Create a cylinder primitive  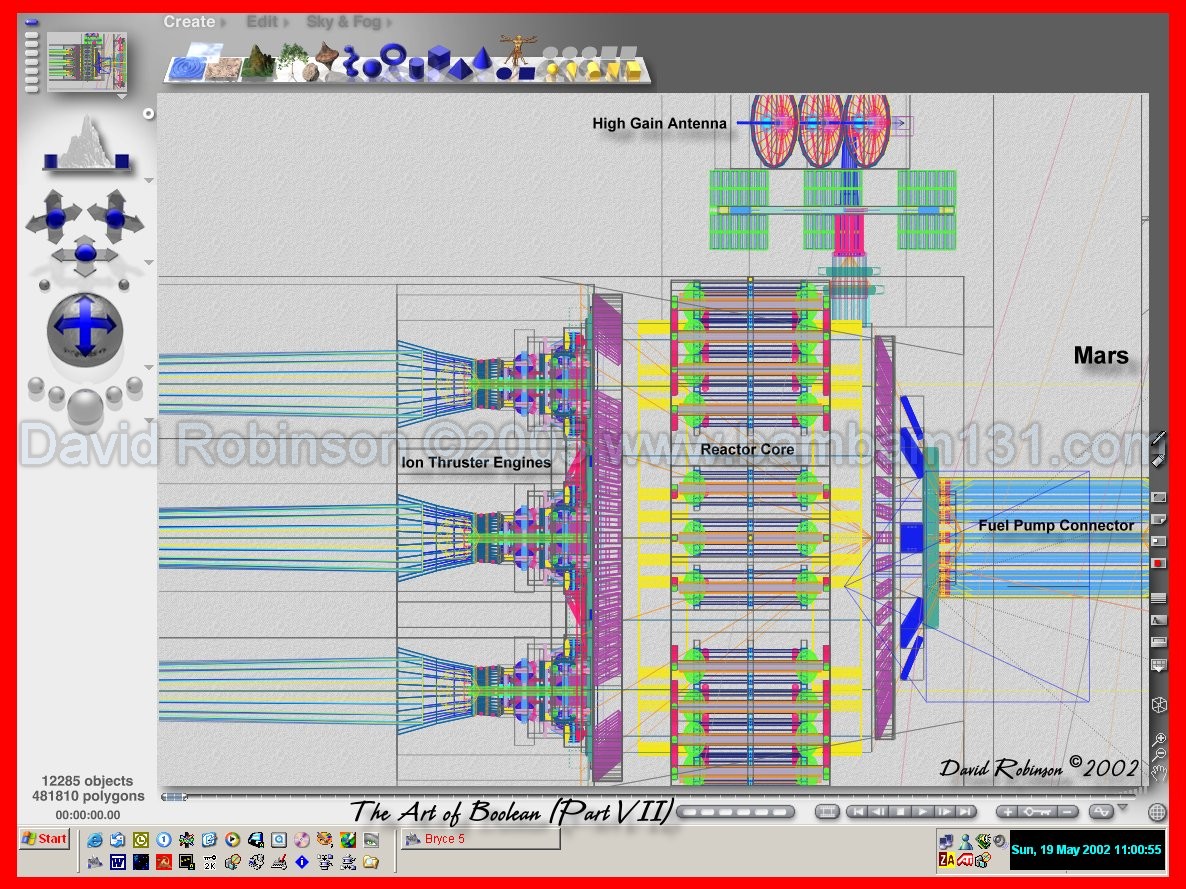[x=417, y=69]
